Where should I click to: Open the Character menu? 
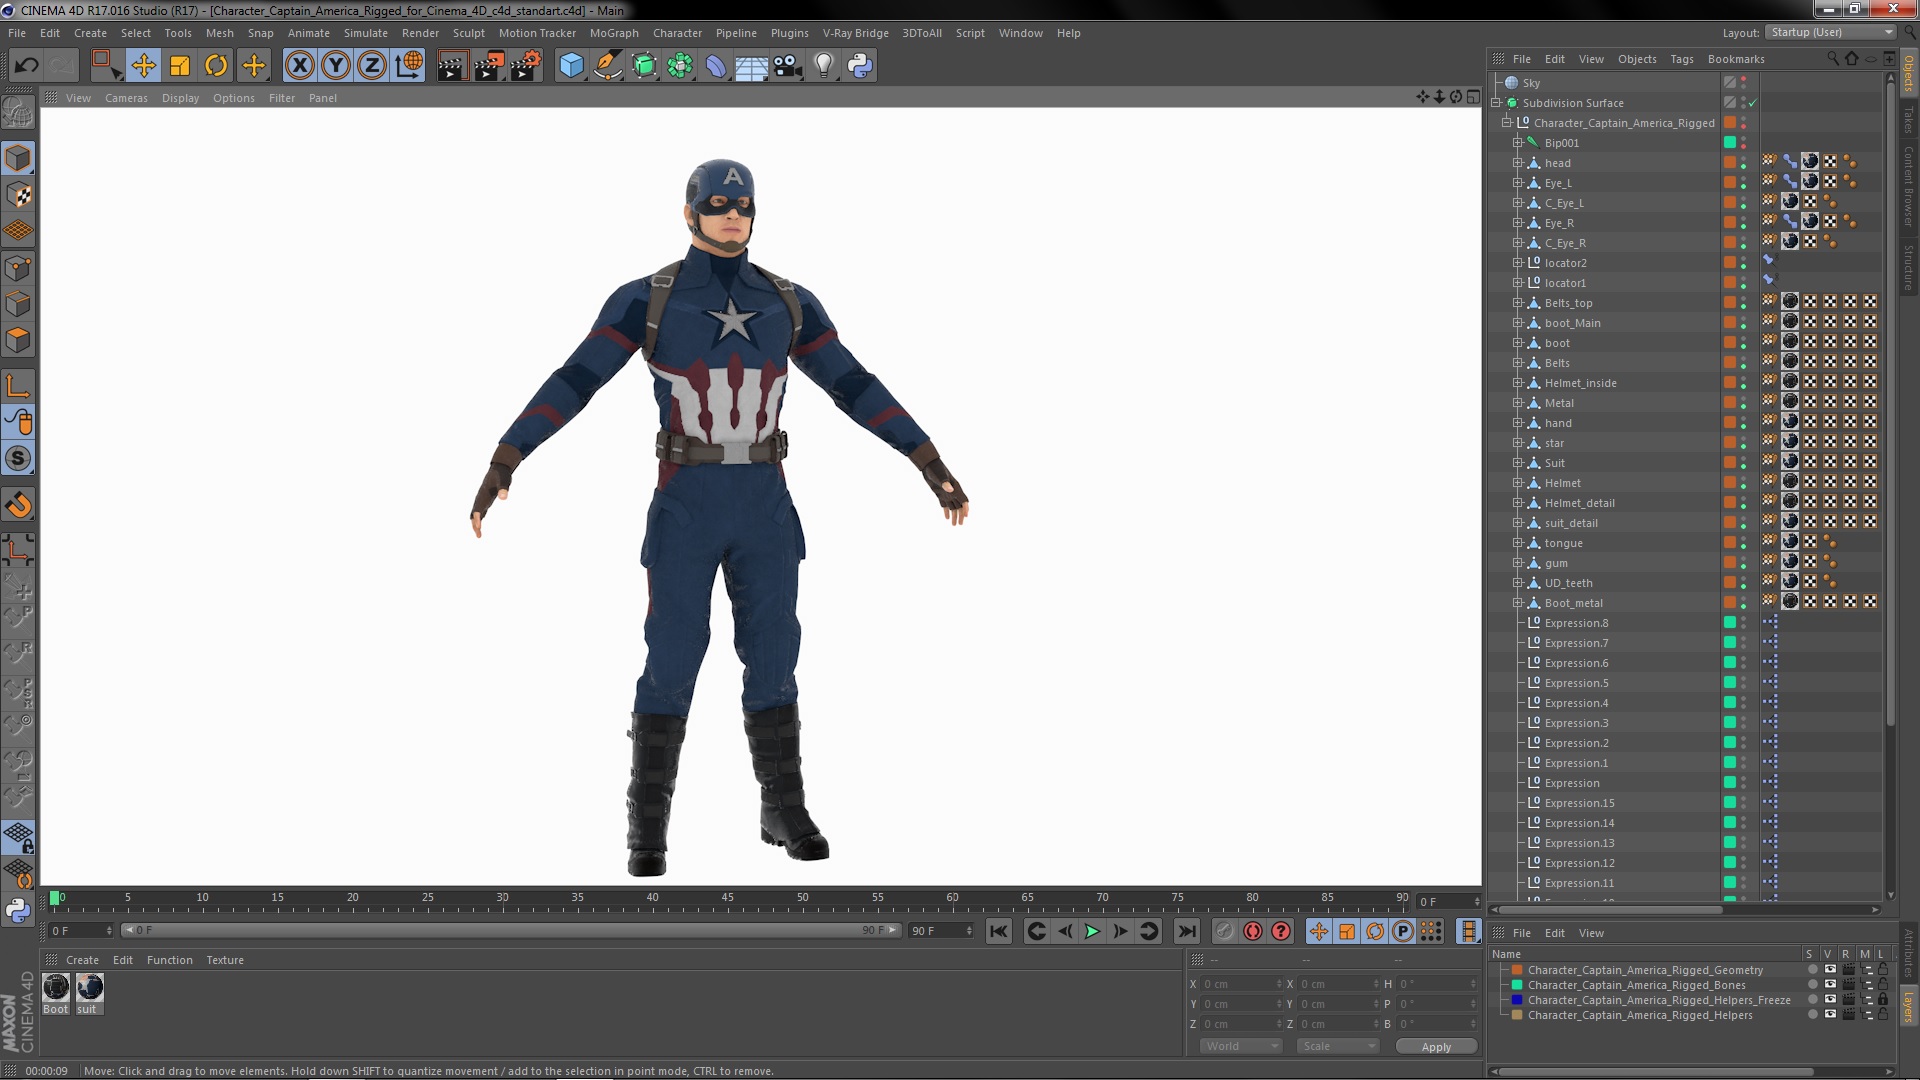(x=677, y=33)
